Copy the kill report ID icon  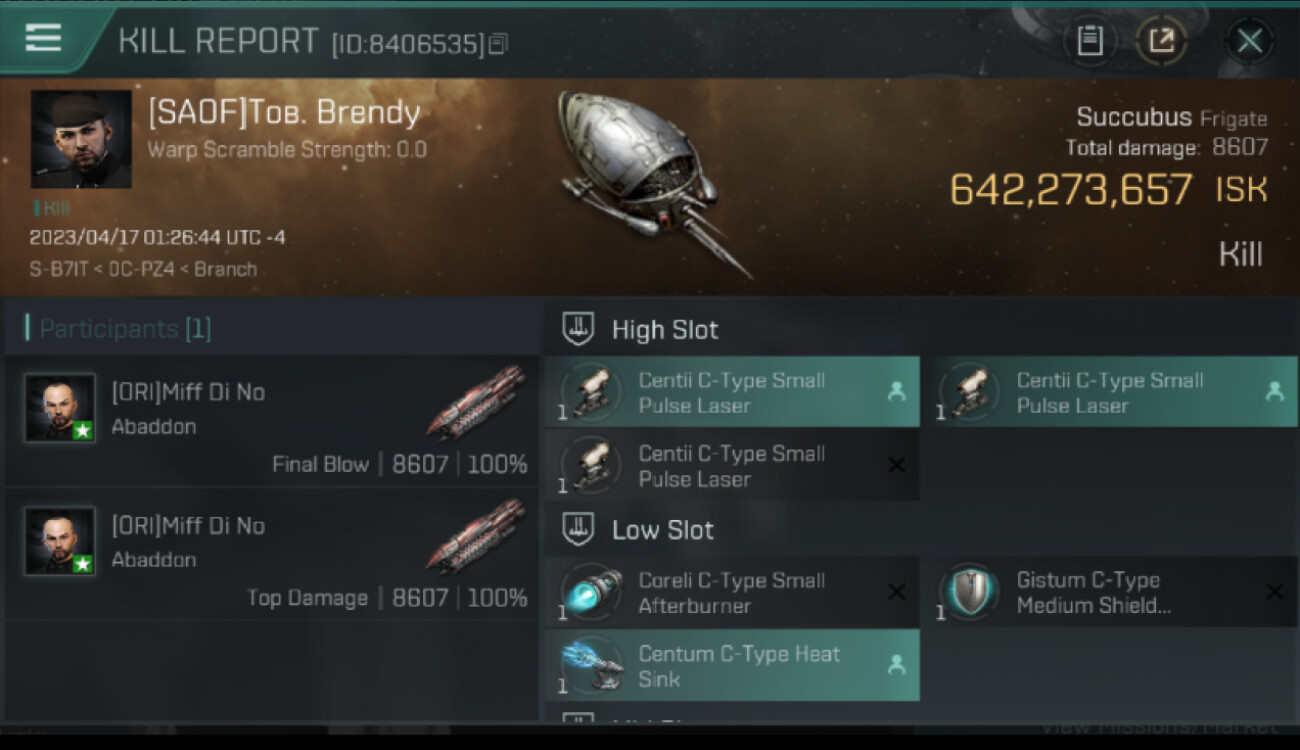pos(498,43)
